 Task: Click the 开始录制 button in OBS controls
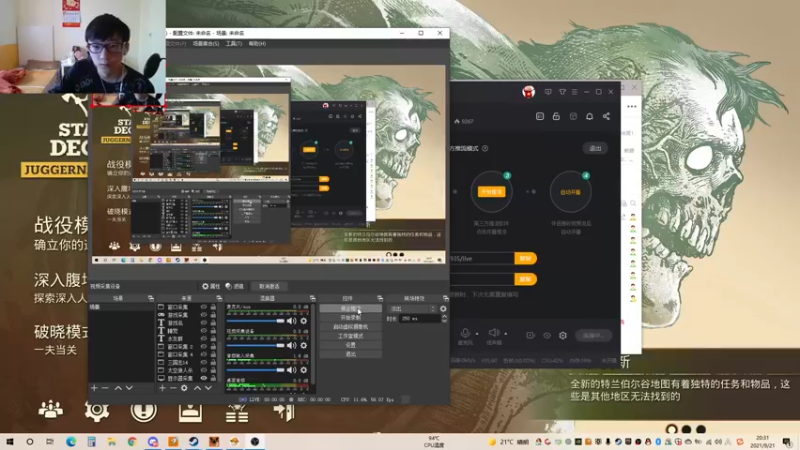point(351,317)
